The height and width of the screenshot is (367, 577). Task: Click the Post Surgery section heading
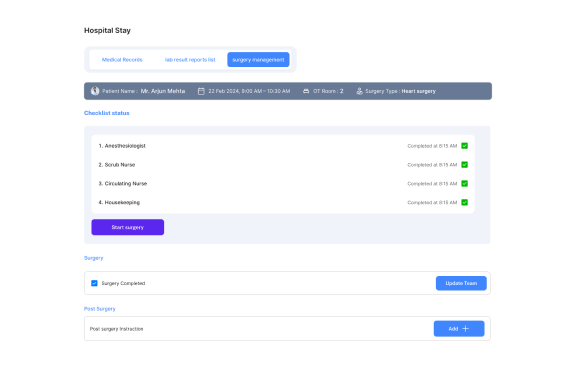(x=100, y=309)
